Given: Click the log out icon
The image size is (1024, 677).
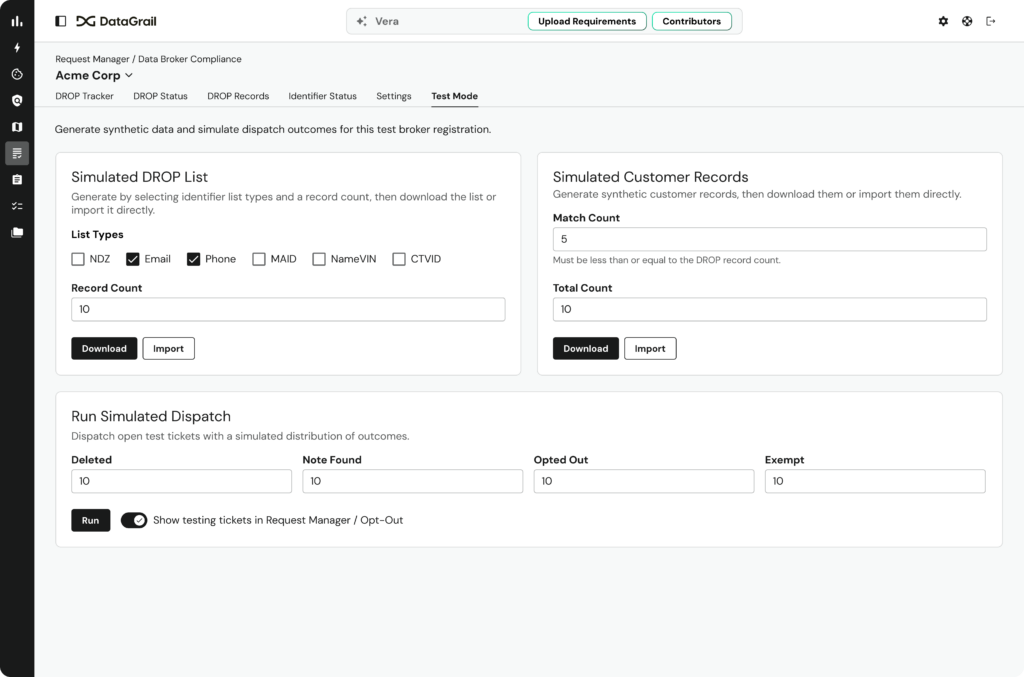Looking at the screenshot, I should 991,22.
